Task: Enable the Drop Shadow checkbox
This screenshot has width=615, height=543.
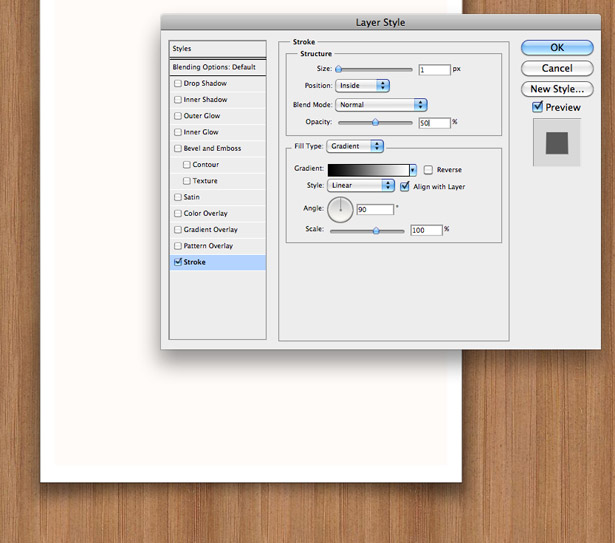Action: point(178,84)
